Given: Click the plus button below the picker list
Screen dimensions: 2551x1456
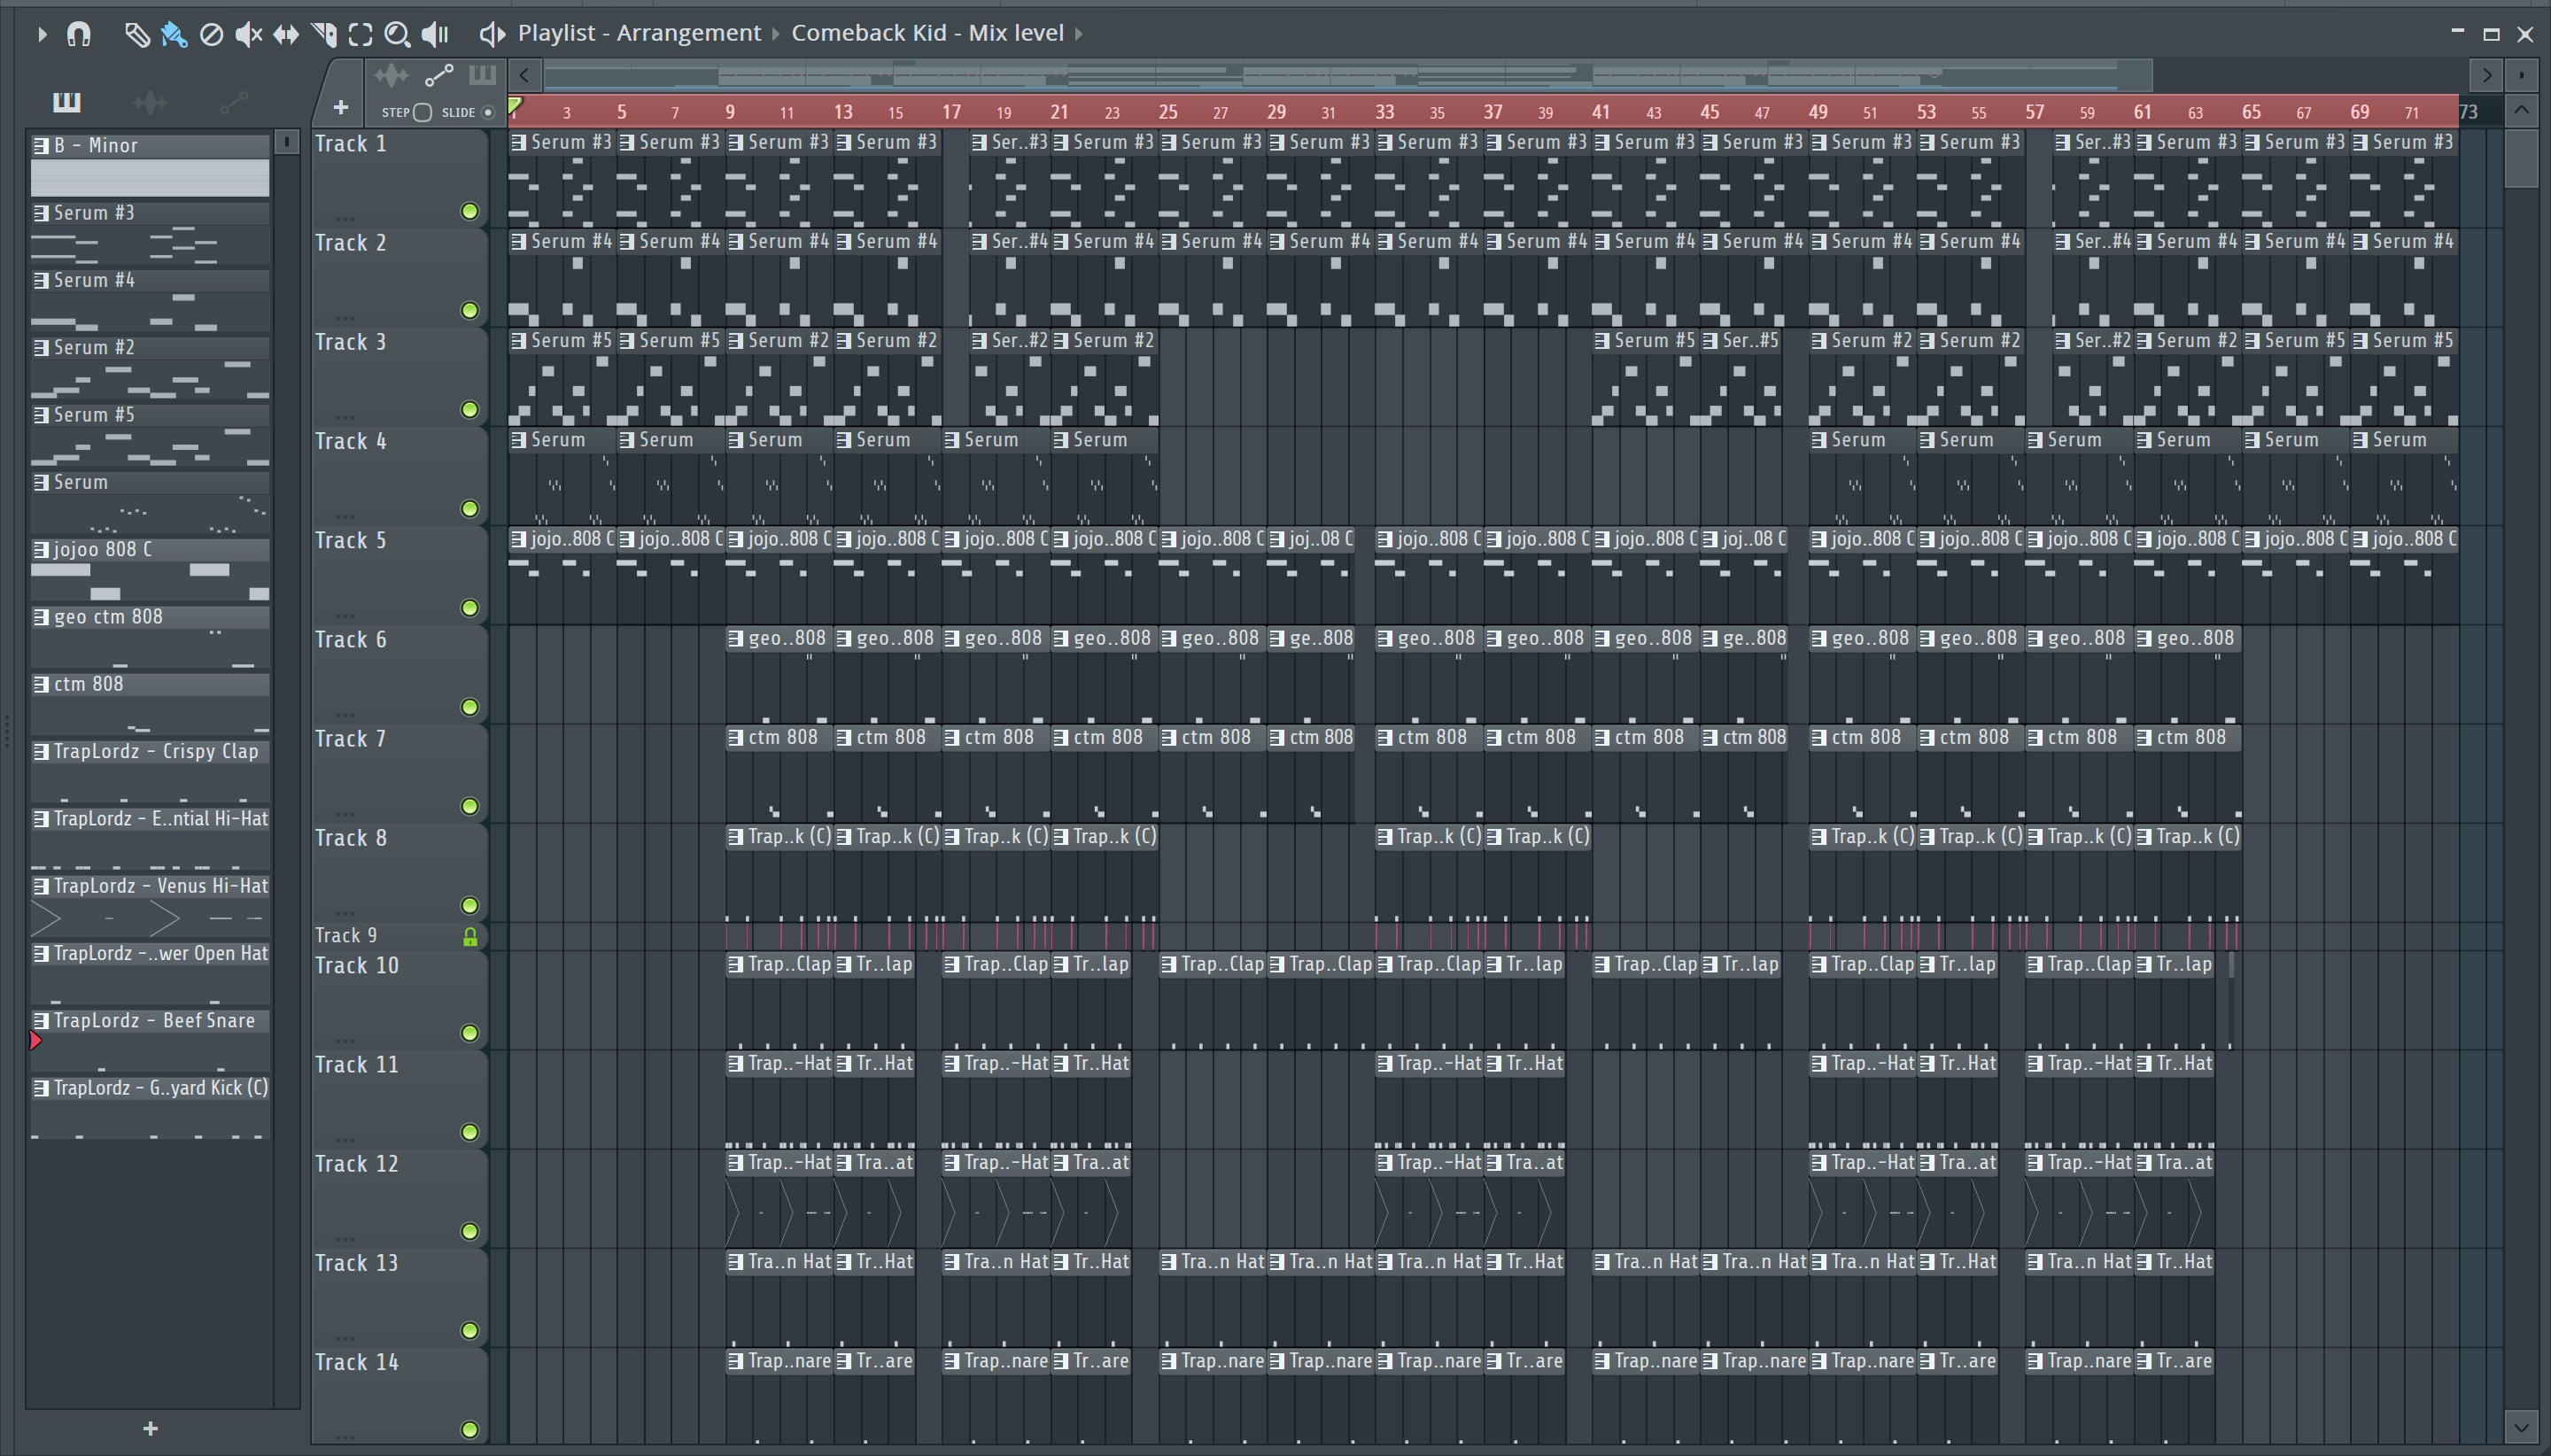Looking at the screenshot, I should point(150,1429).
